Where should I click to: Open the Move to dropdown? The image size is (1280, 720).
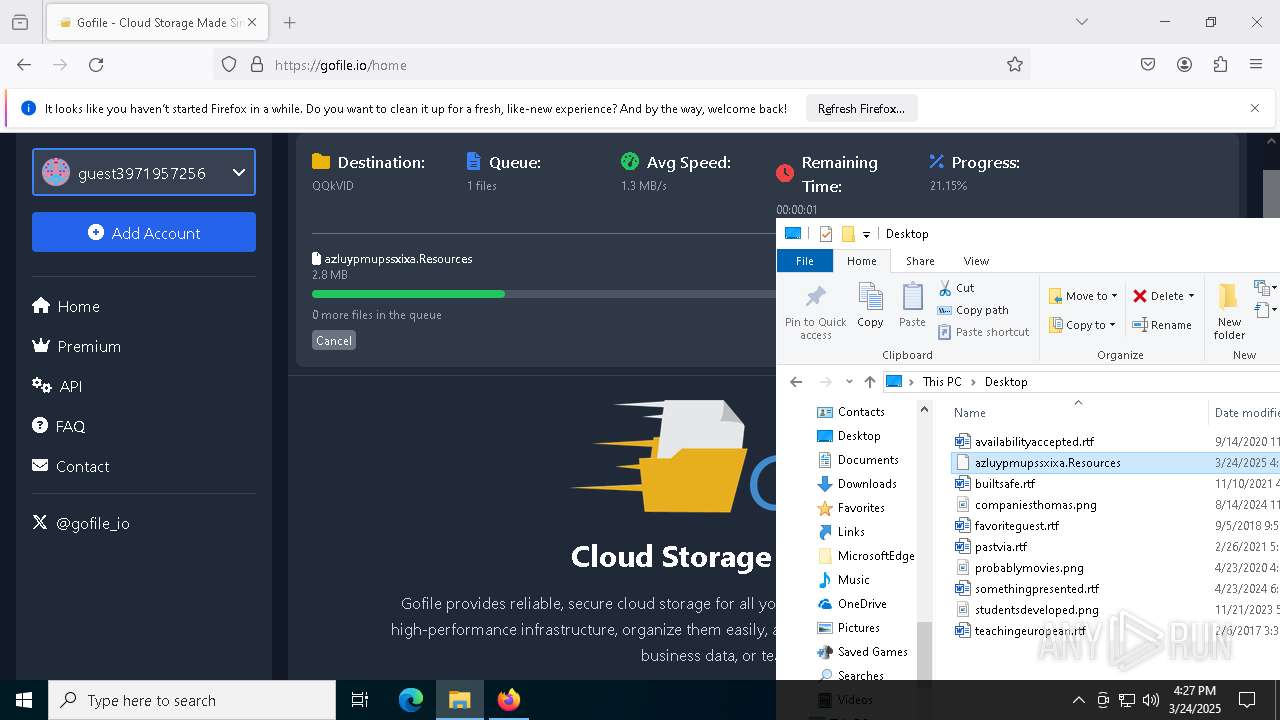(1083, 296)
